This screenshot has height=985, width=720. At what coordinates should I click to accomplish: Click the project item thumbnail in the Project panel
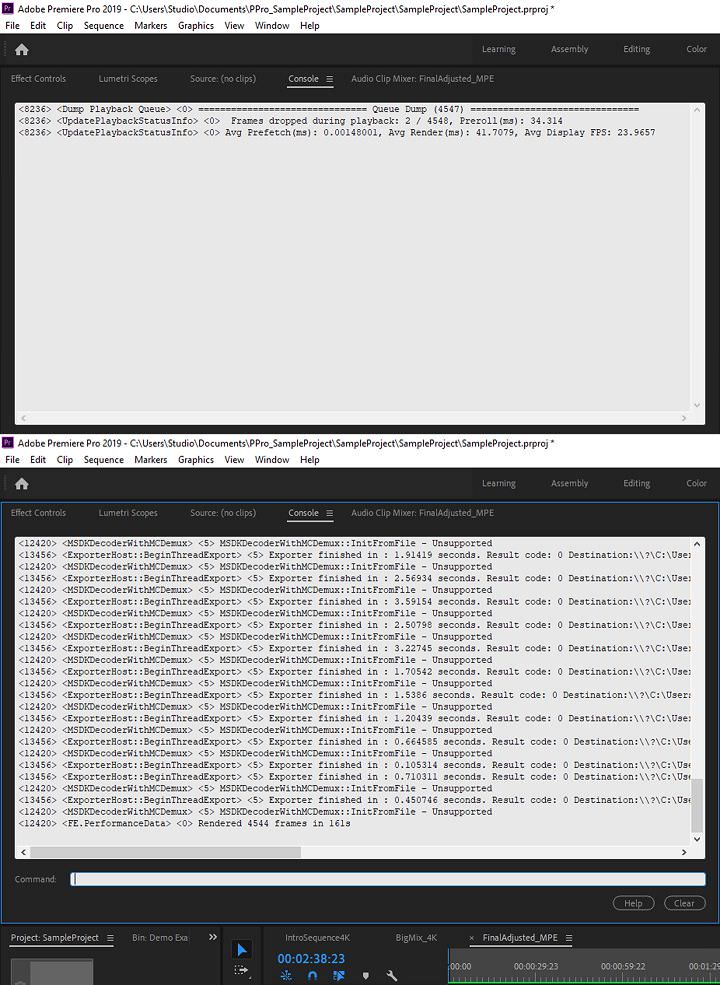pos(52,972)
